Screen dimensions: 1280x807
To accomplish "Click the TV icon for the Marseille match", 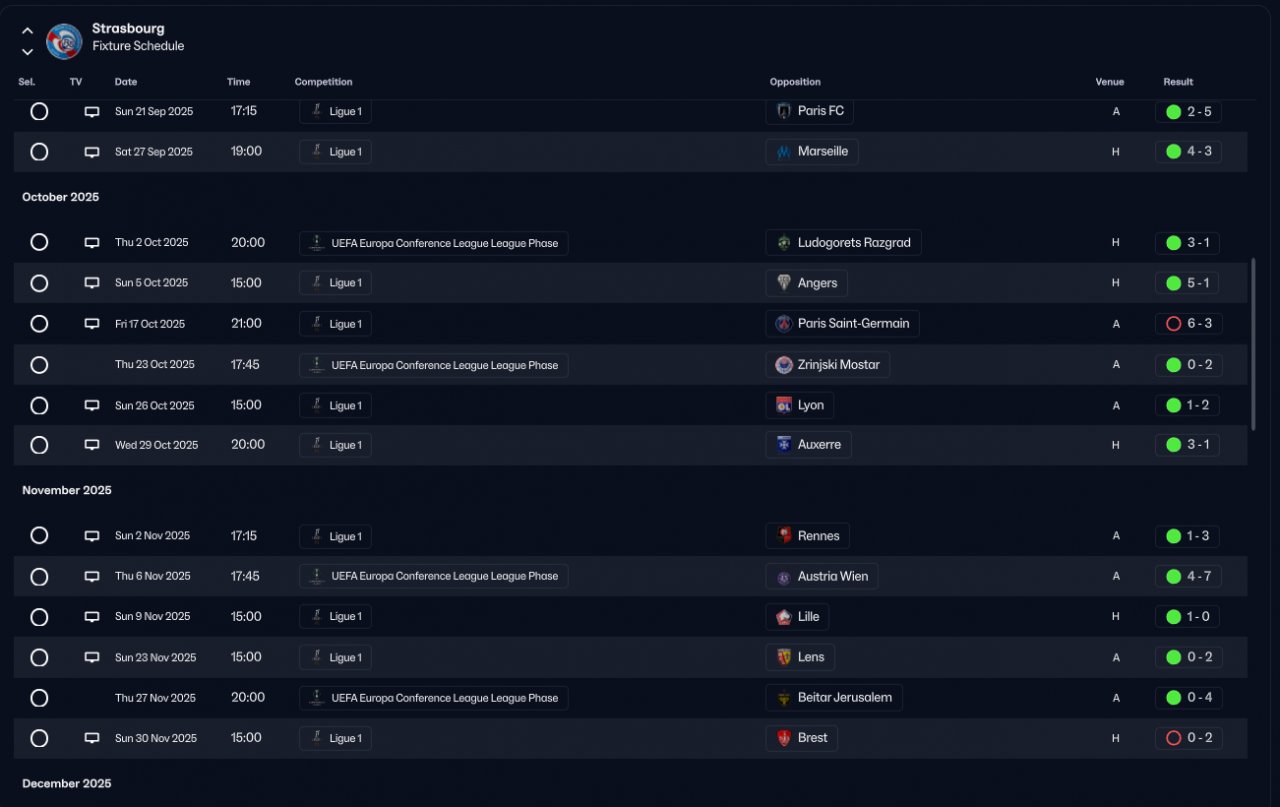I will 92,152.
